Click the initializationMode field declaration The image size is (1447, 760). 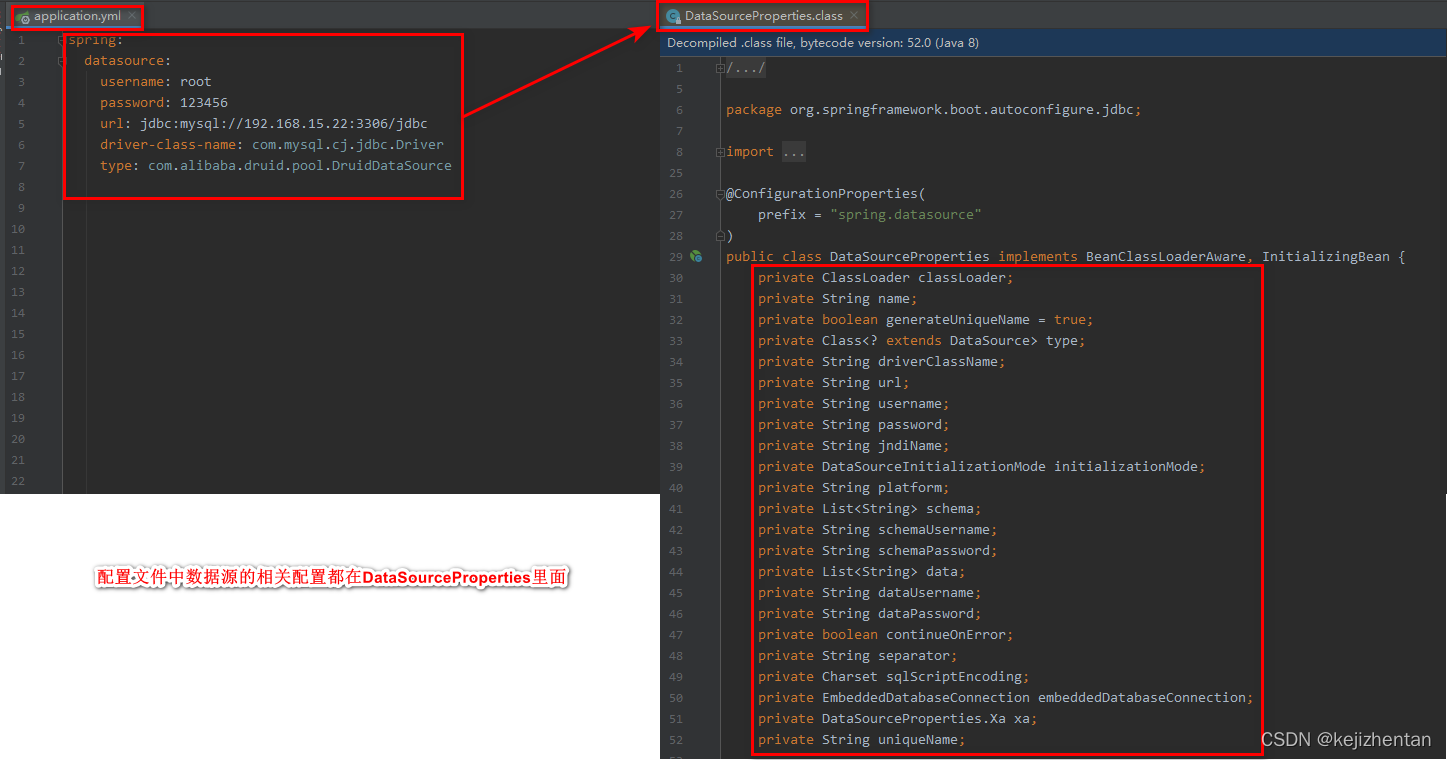point(981,467)
